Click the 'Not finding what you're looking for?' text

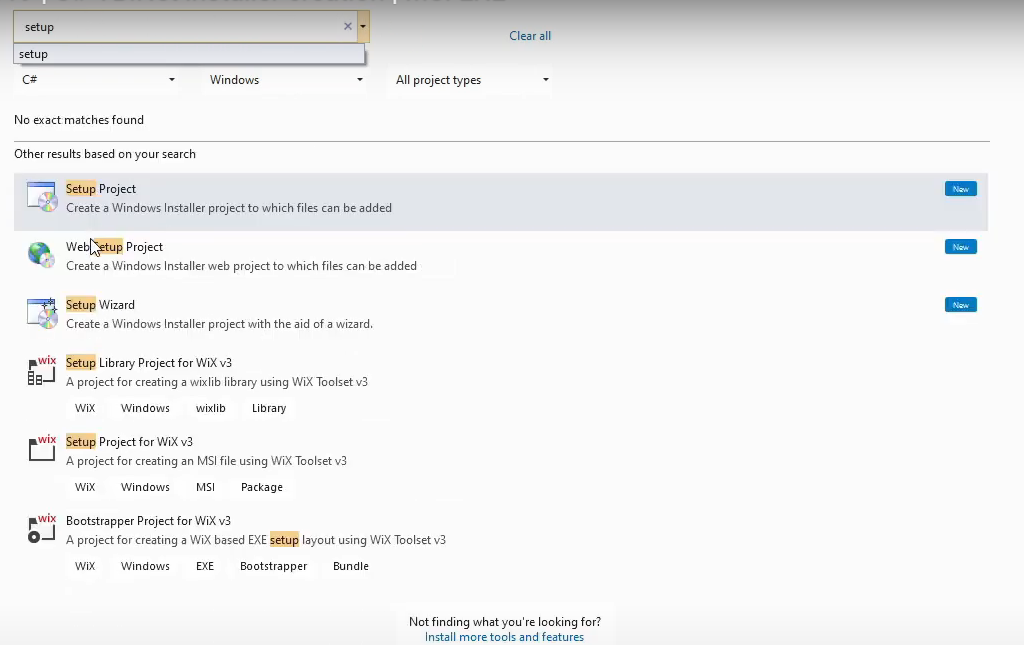(x=505, y=622)
